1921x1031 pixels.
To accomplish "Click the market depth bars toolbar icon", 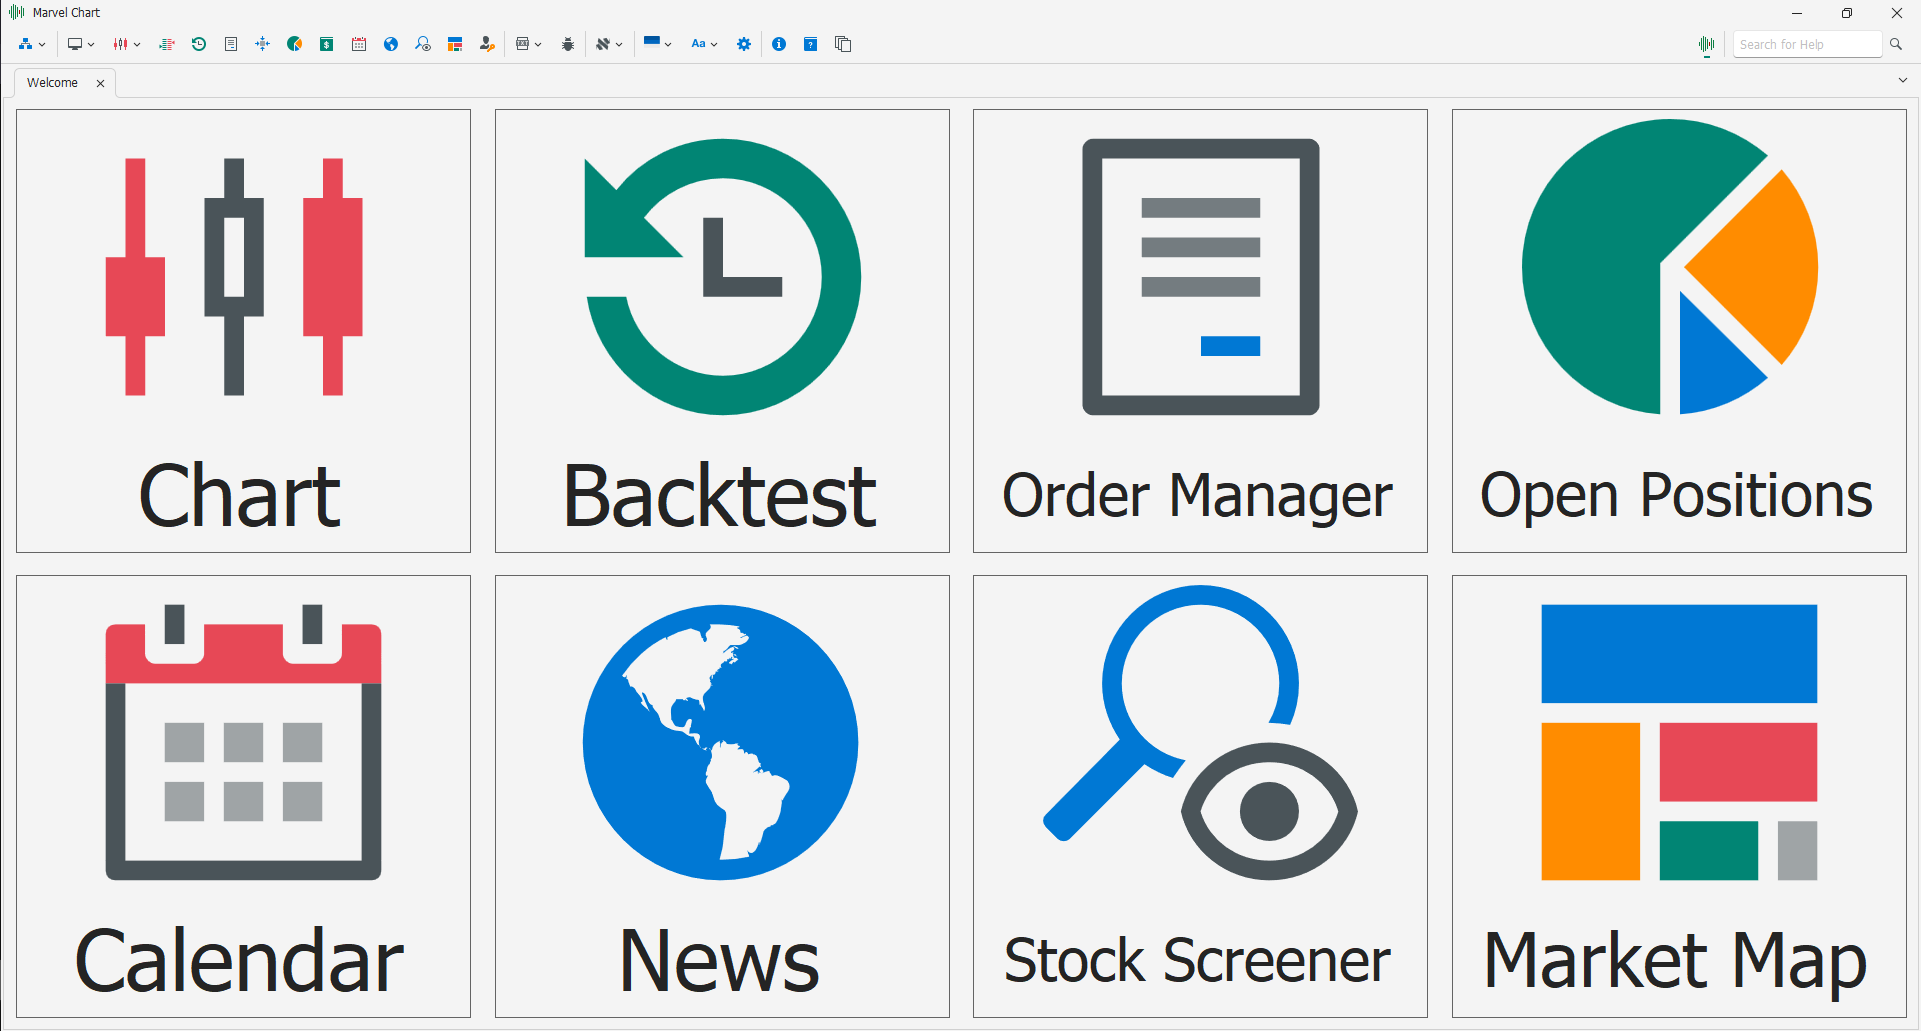I will pyautogui.click(x=167, y=44).
